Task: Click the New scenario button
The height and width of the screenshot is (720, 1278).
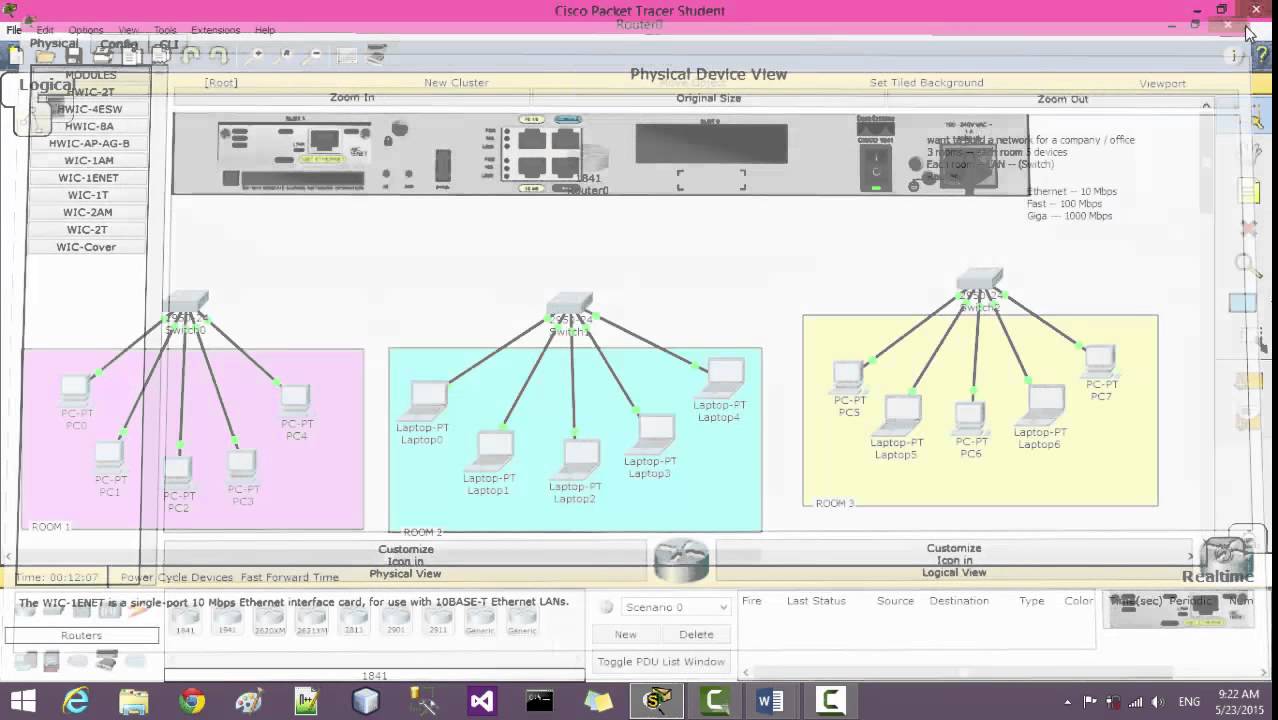Action: (625, 634)
